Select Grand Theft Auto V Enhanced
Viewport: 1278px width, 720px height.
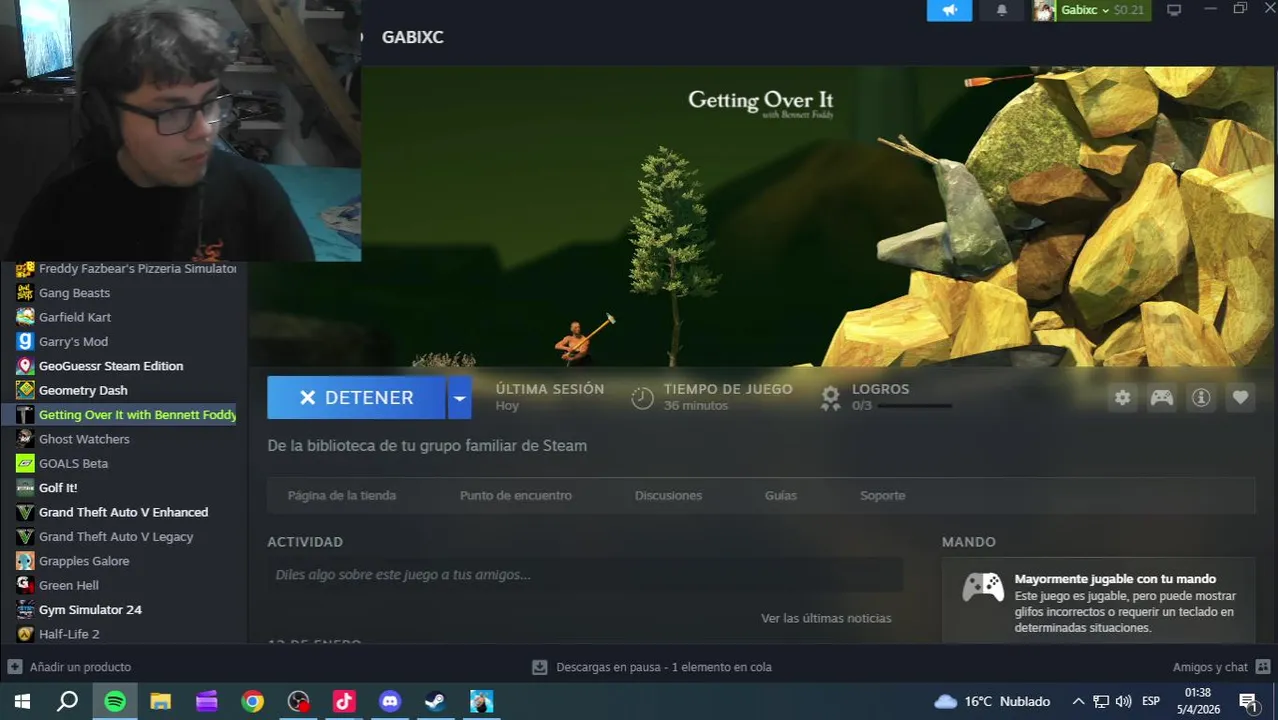[124, 512]
